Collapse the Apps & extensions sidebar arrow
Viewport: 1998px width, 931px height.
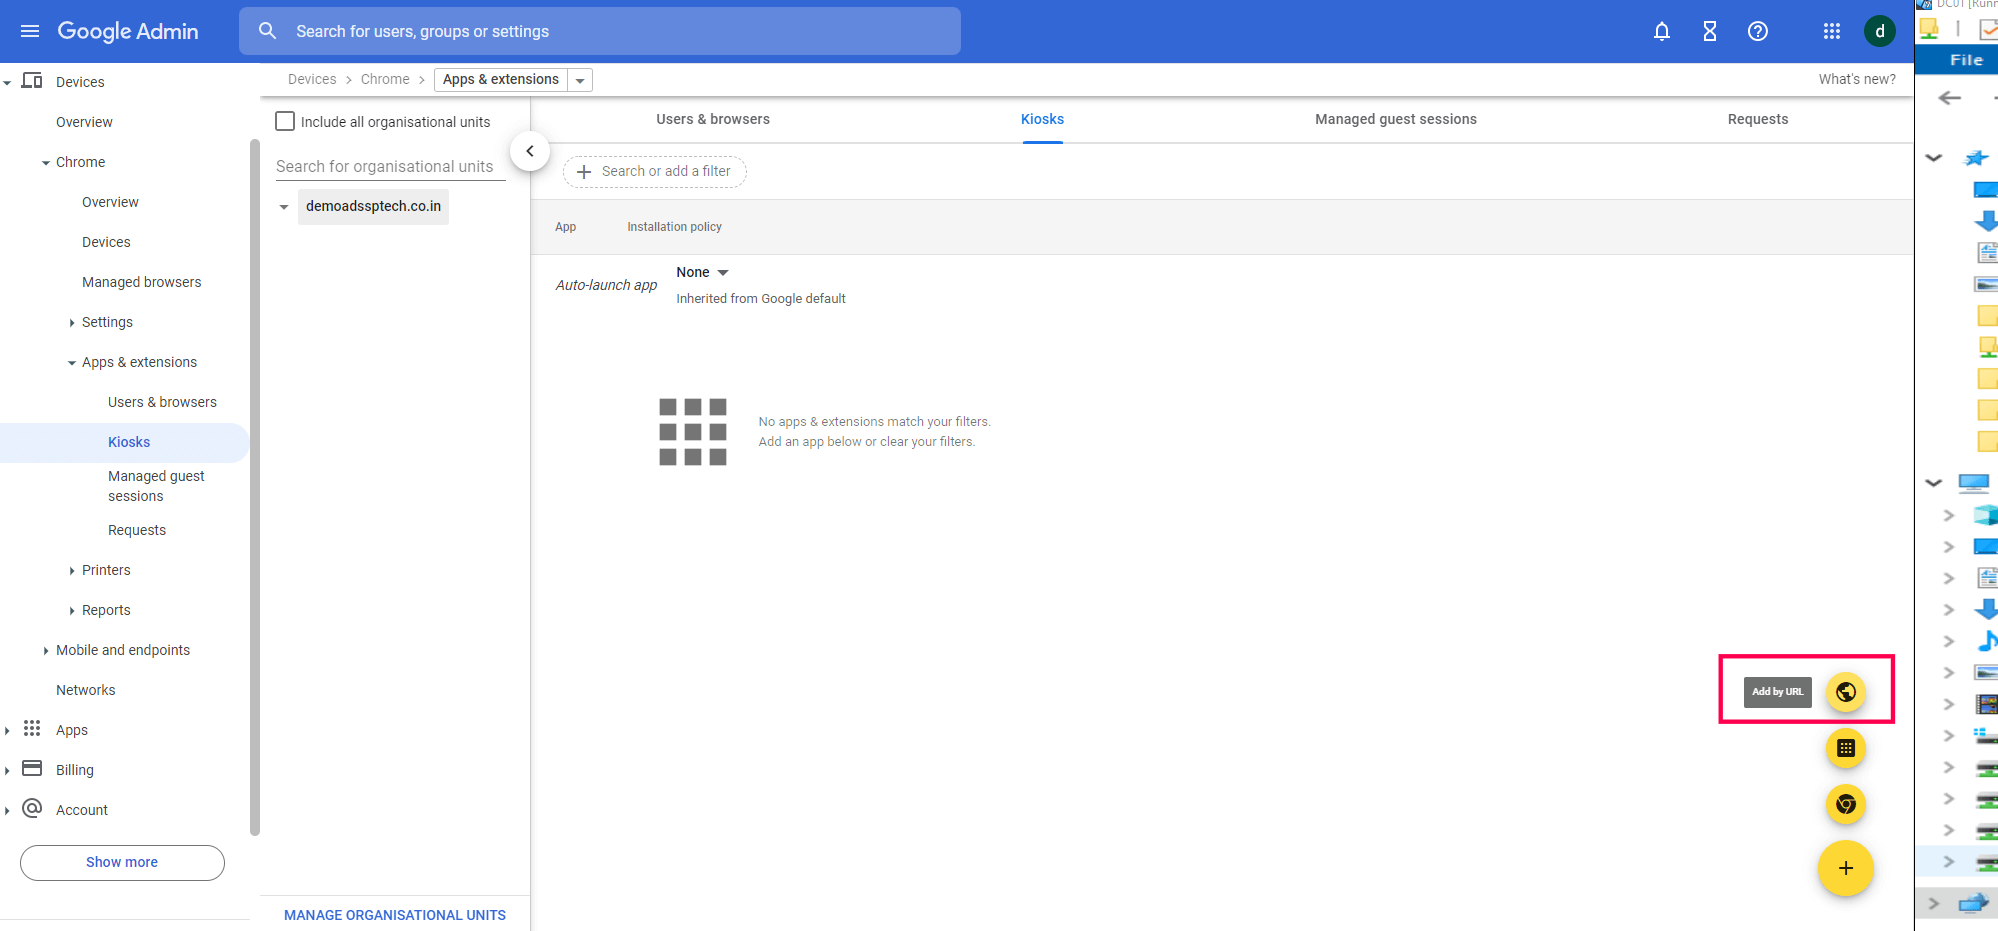point(72,363)
